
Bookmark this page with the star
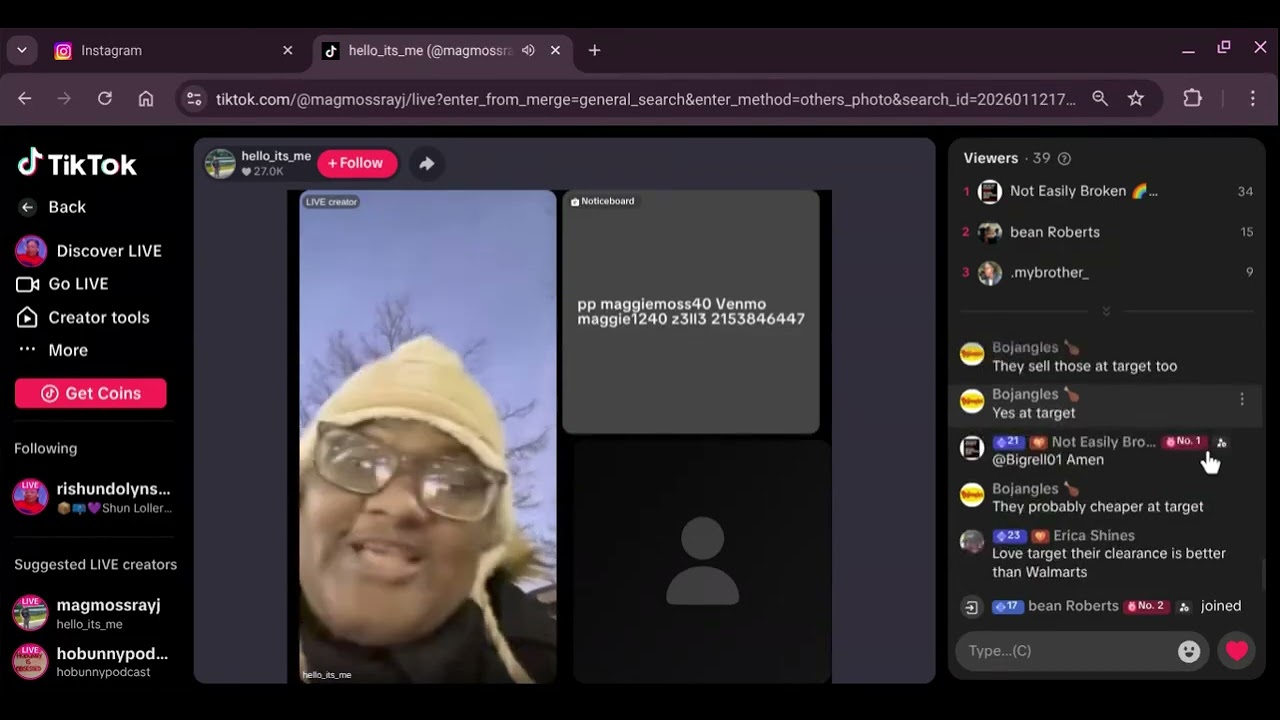(1136, 98)
